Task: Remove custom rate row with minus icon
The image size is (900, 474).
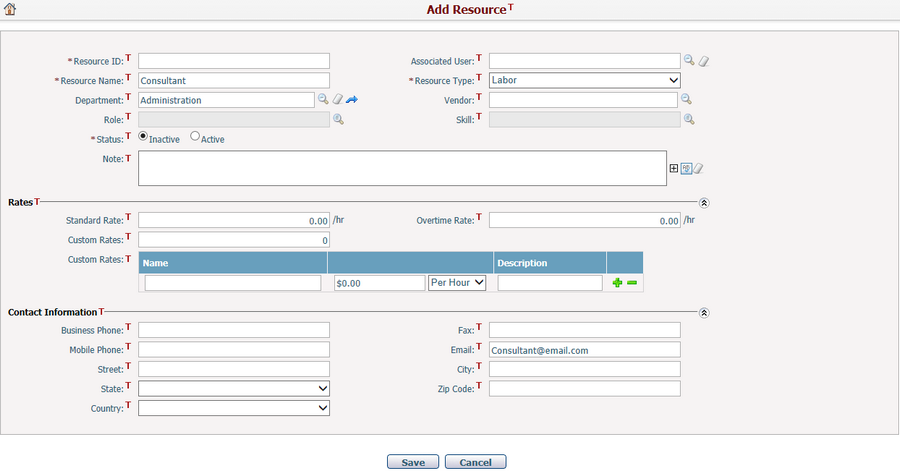Action: click(x=632, y=284)
